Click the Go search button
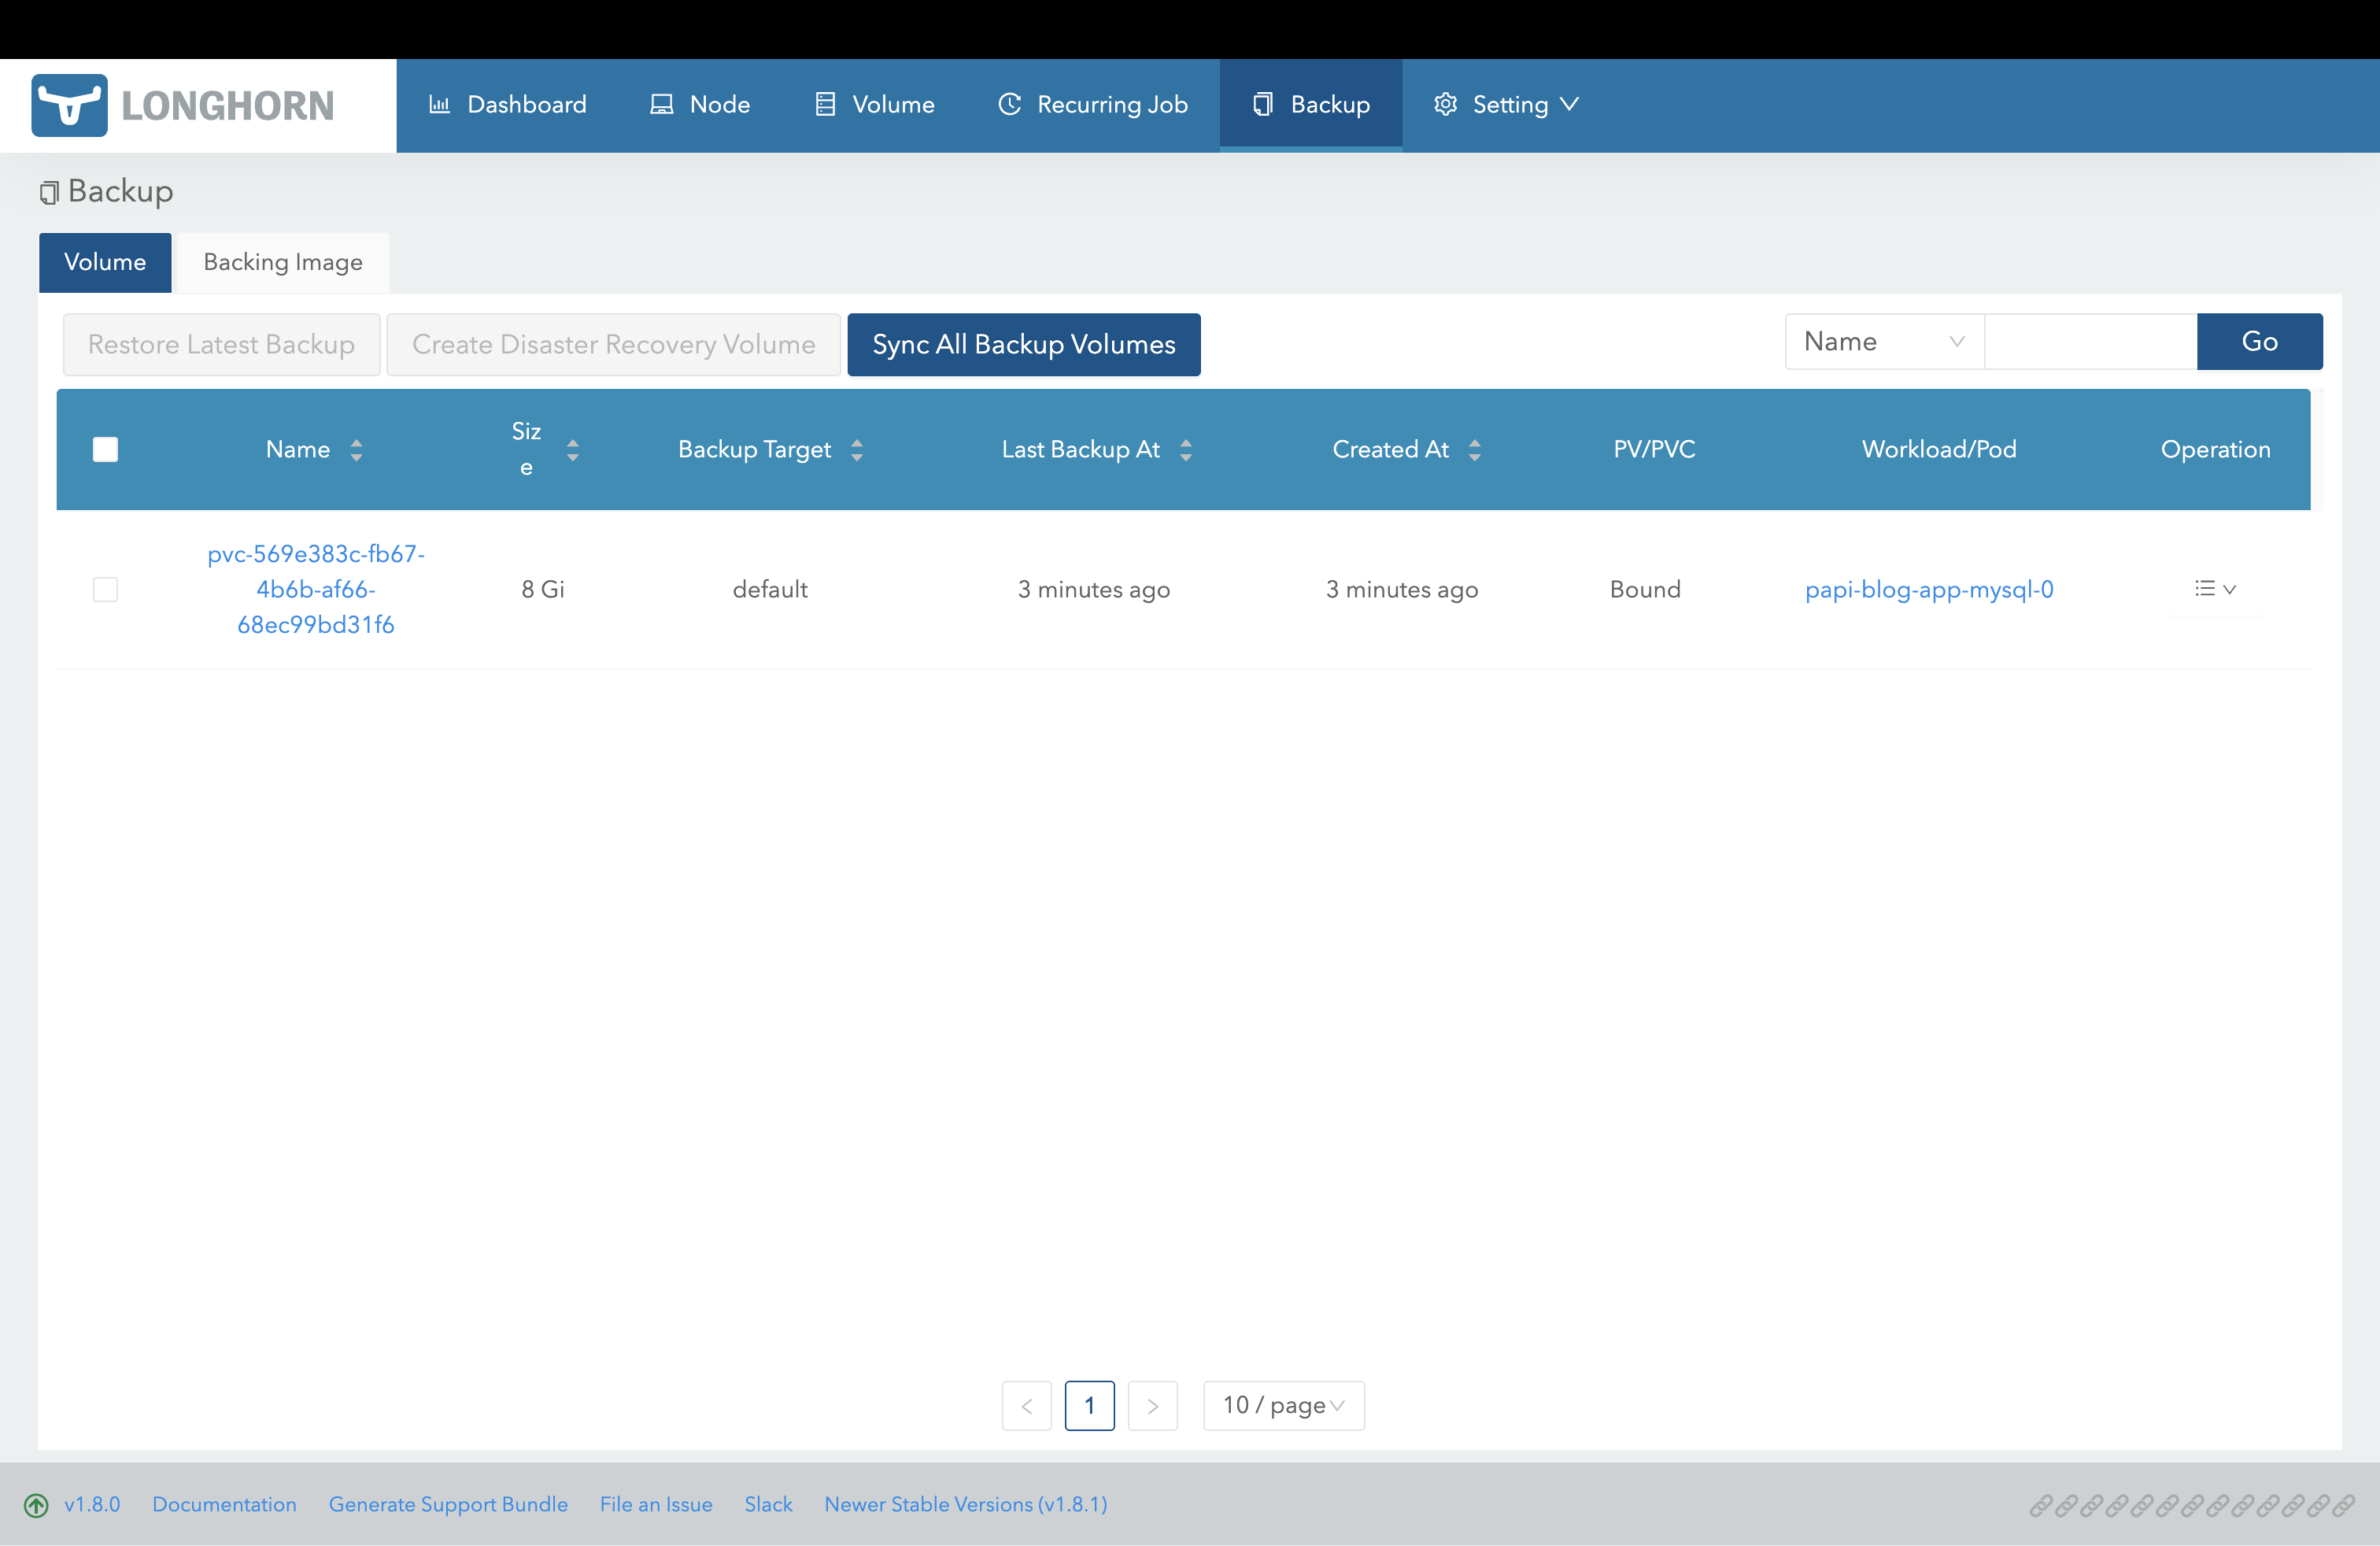The height and width of the screenshot is (1546, 2380). 2259,341
